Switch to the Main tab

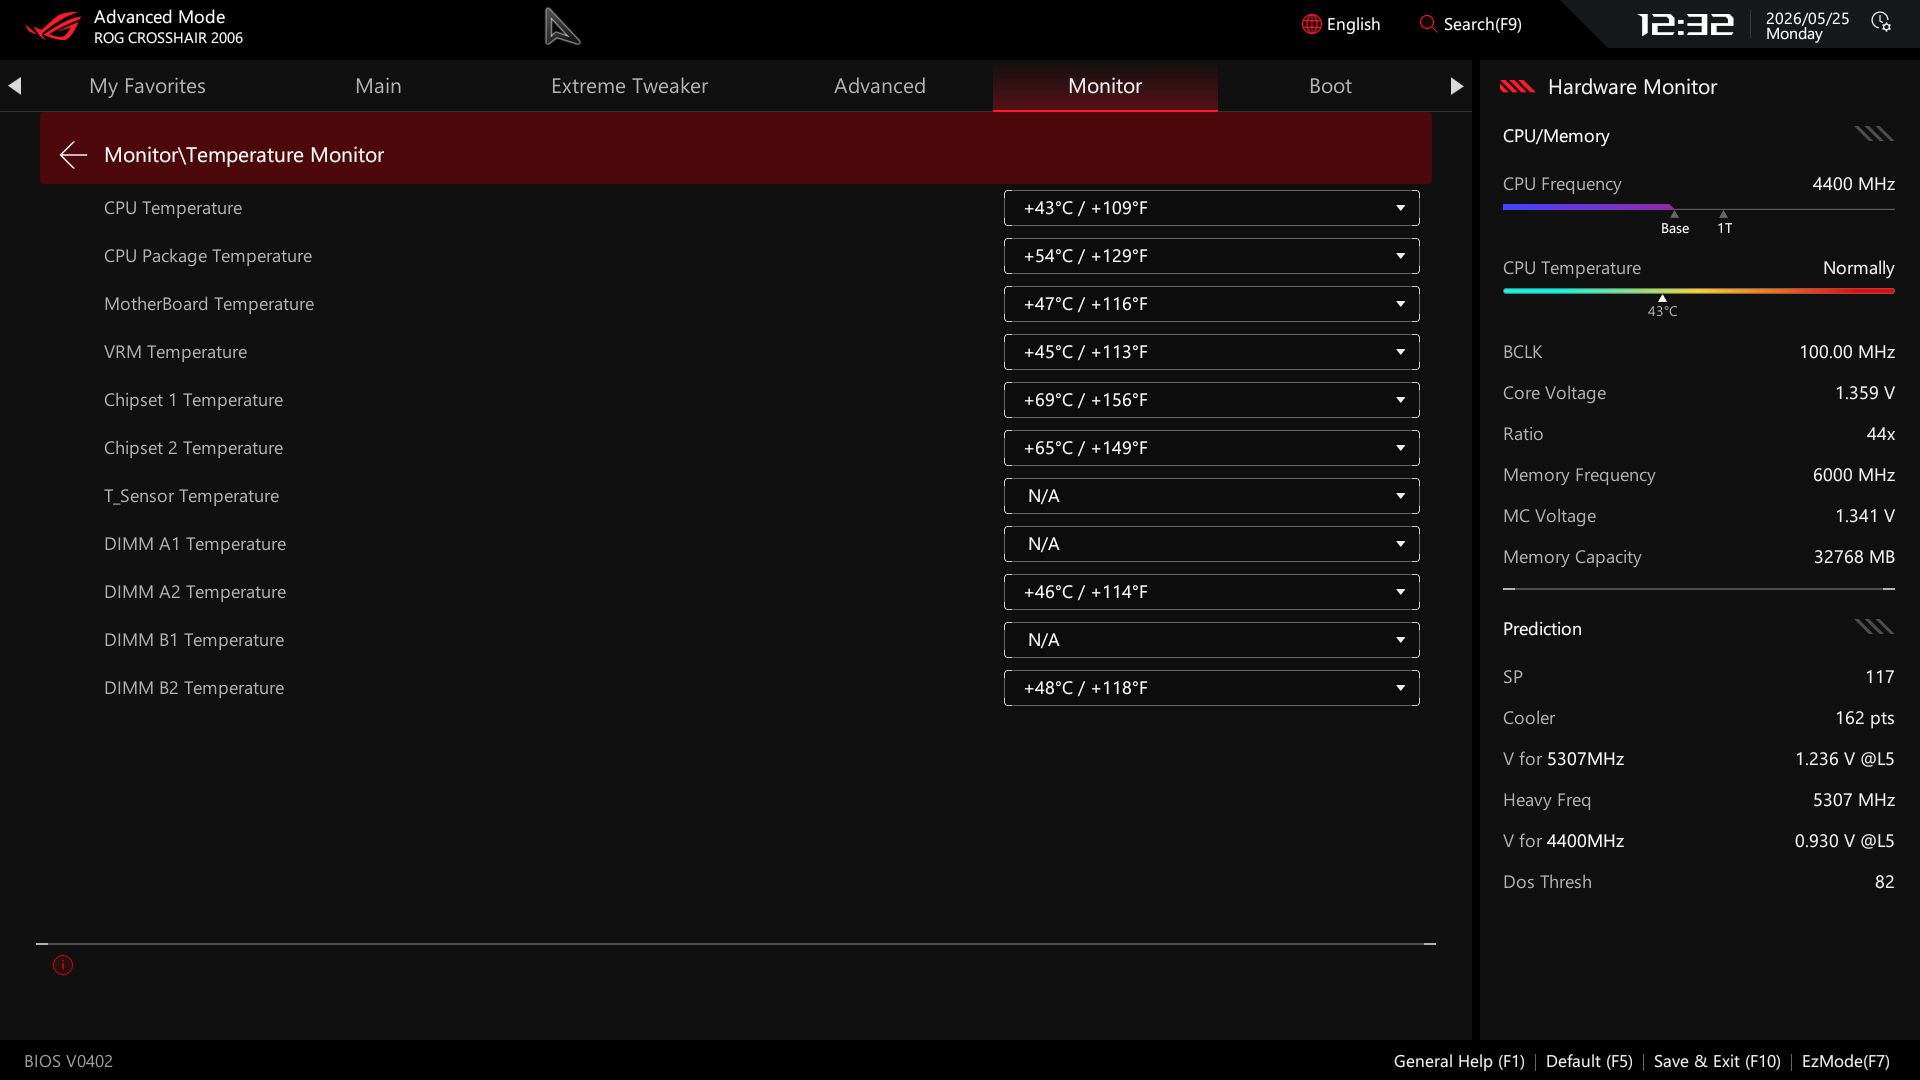[378, 86]
